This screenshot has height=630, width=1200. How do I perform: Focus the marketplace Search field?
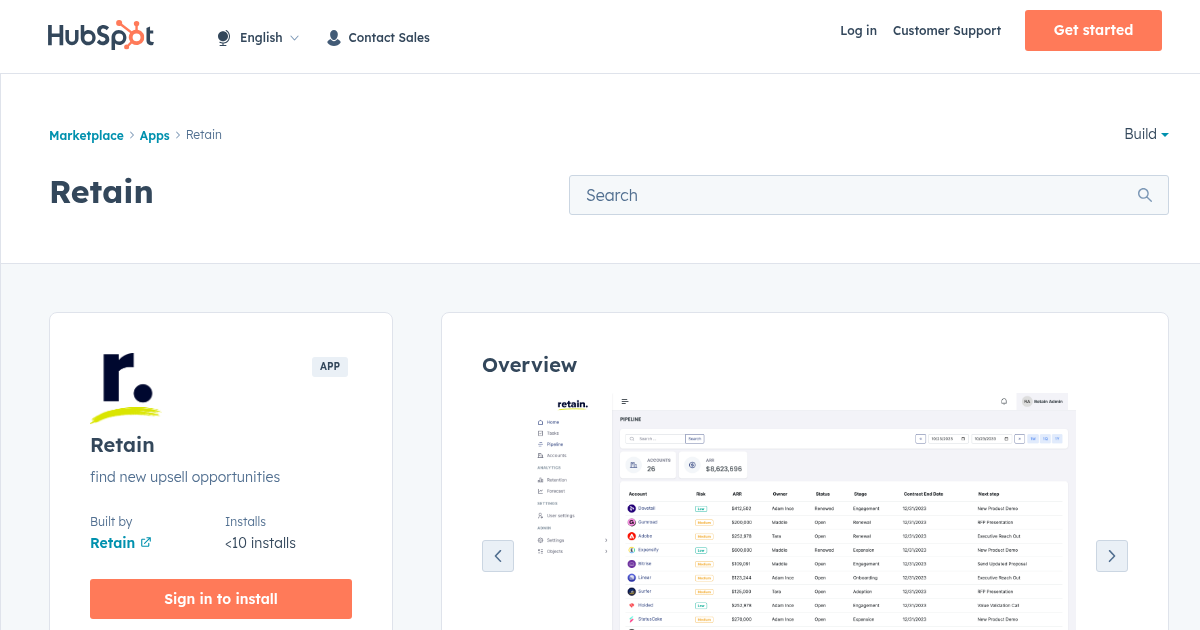pos(868,195)
